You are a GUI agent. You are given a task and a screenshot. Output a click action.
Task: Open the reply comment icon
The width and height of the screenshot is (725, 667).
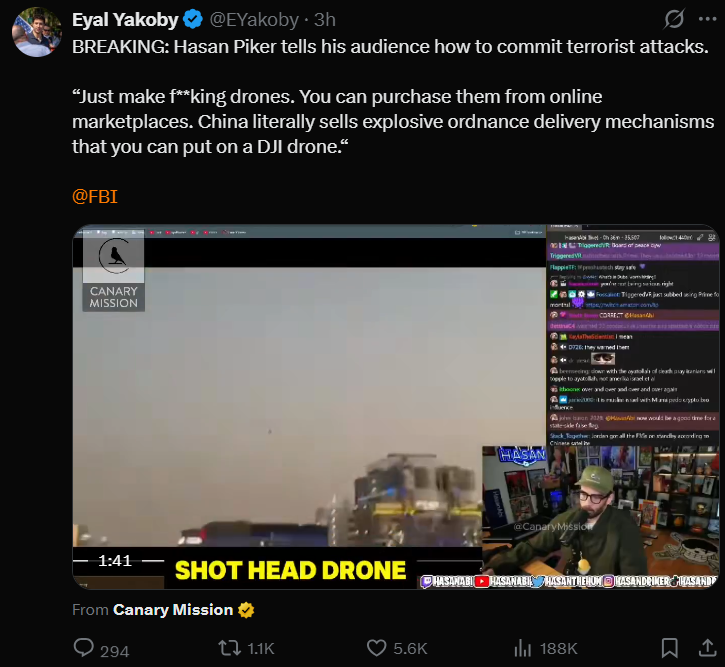84,648
